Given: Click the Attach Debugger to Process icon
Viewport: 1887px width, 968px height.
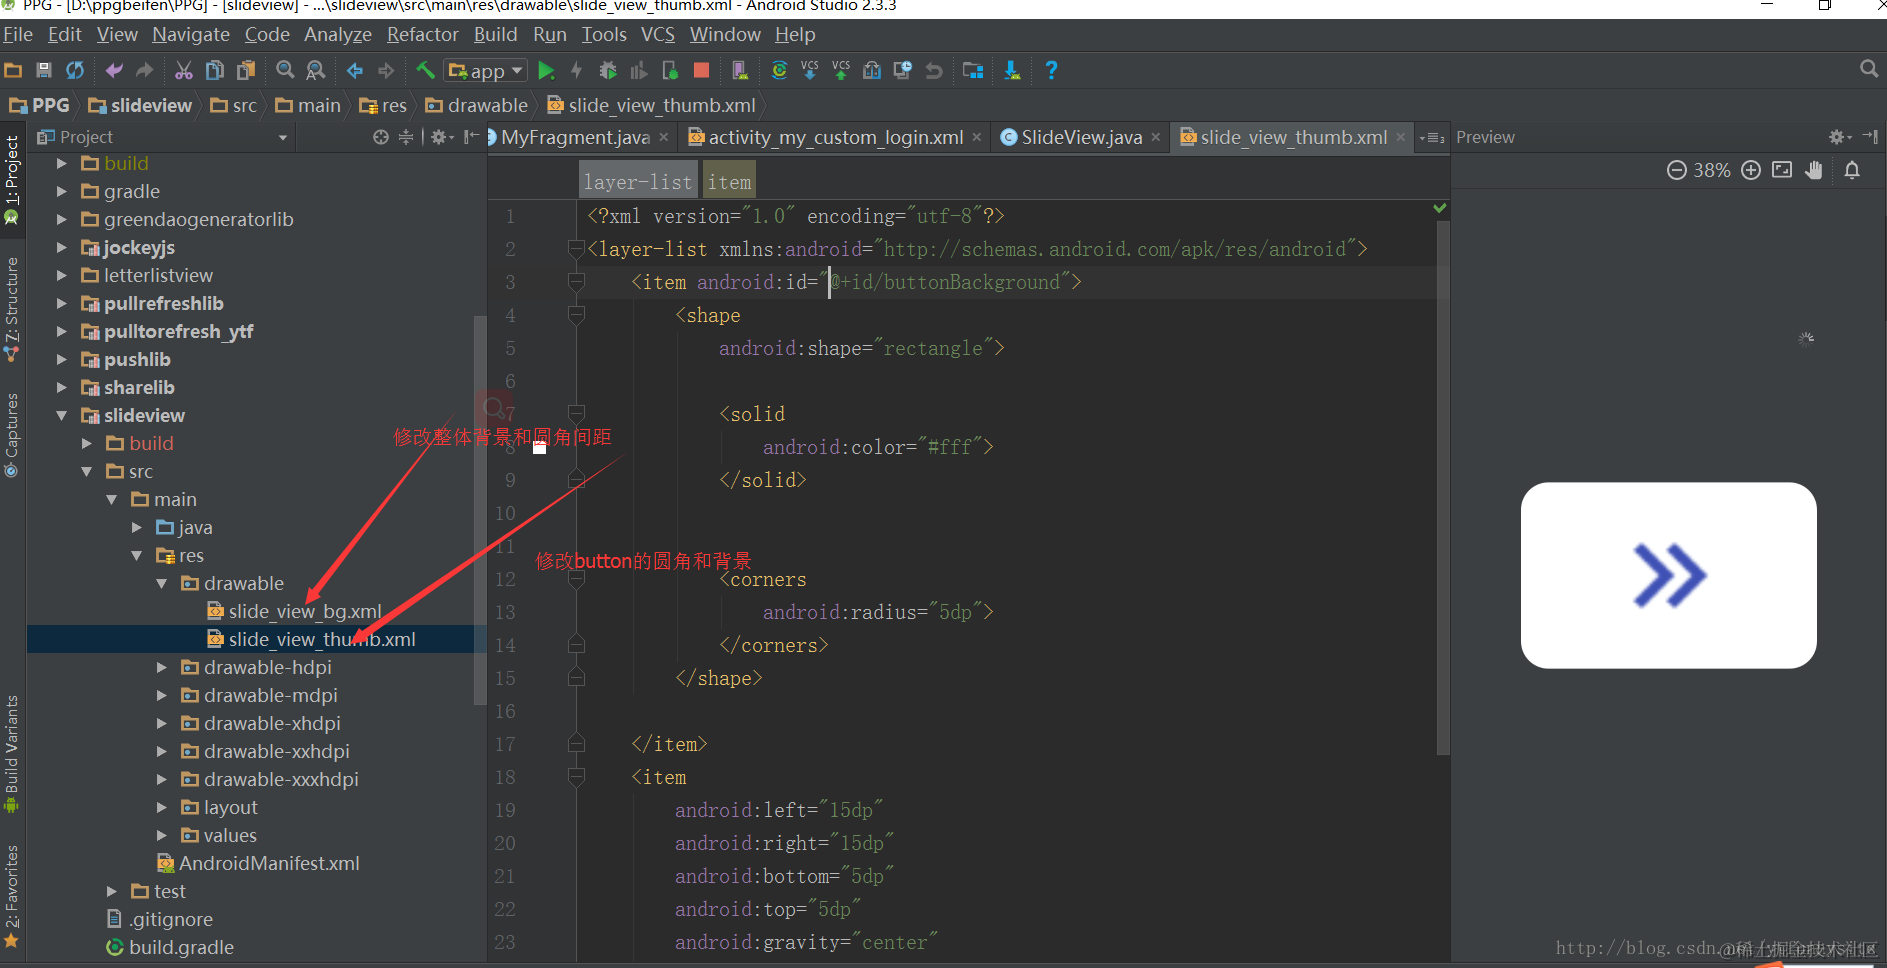Looking at the screenshot, I should point(670,70).
